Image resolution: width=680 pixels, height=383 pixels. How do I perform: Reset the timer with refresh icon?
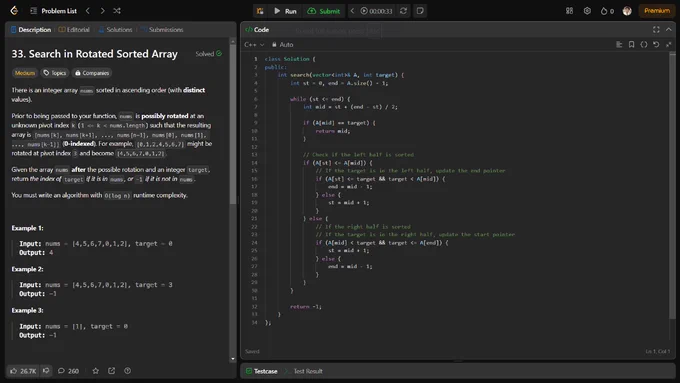coord(403,11)
